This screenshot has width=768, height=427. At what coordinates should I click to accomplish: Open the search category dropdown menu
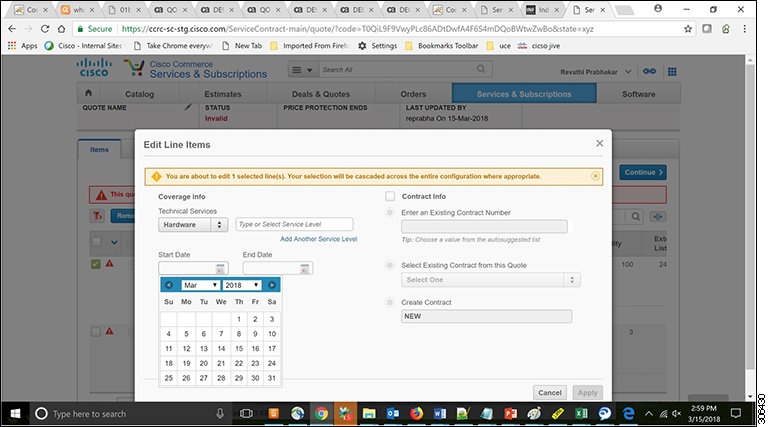tap(302, 70)
